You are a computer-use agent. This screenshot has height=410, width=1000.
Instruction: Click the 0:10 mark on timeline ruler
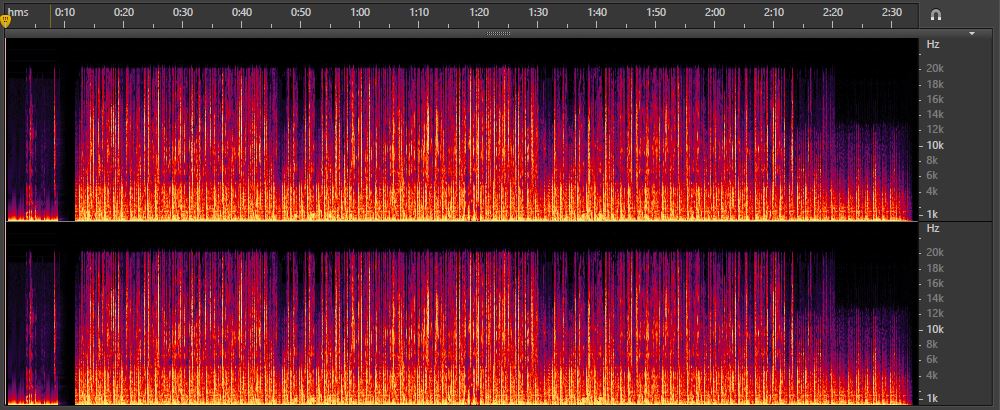(x=65, y=12)
